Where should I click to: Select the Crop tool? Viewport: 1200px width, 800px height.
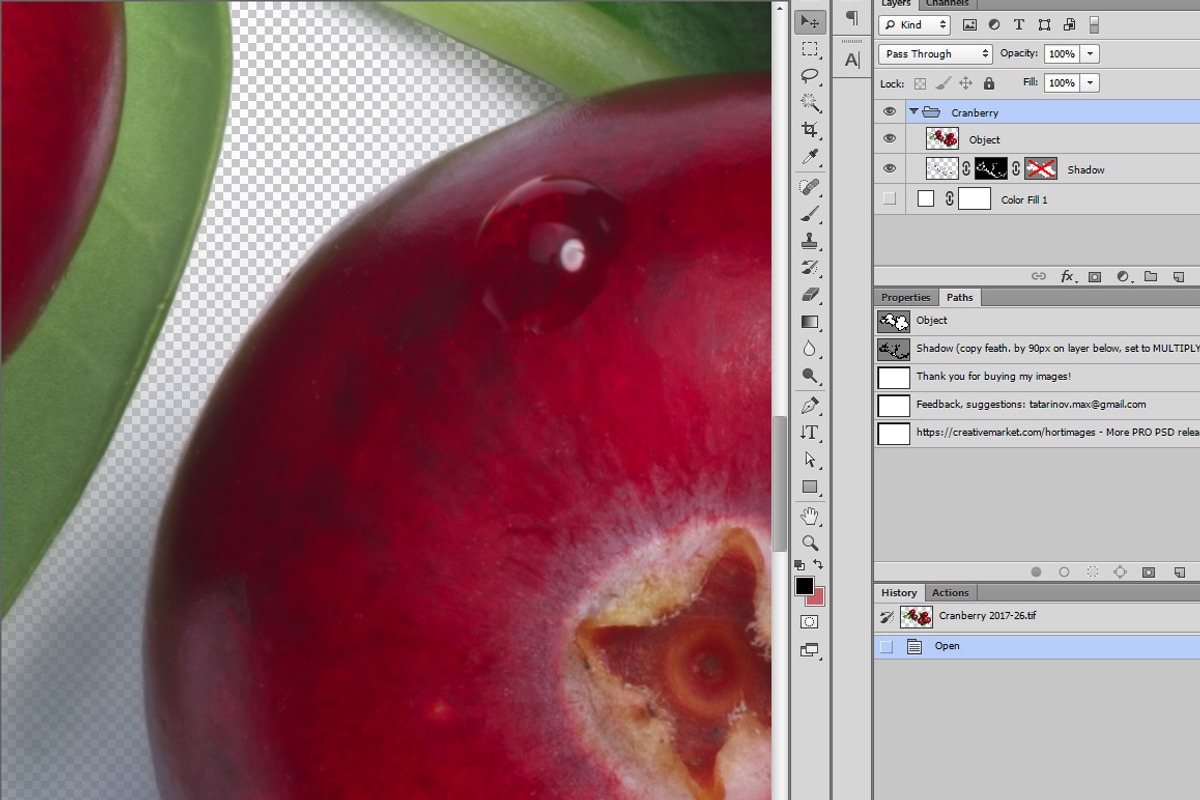tap(810, 128)
